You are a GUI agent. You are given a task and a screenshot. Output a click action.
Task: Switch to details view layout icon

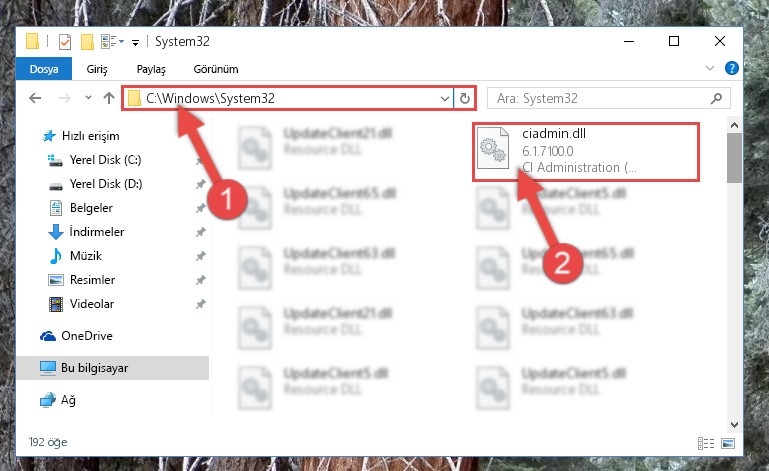(x=706, y=444)
